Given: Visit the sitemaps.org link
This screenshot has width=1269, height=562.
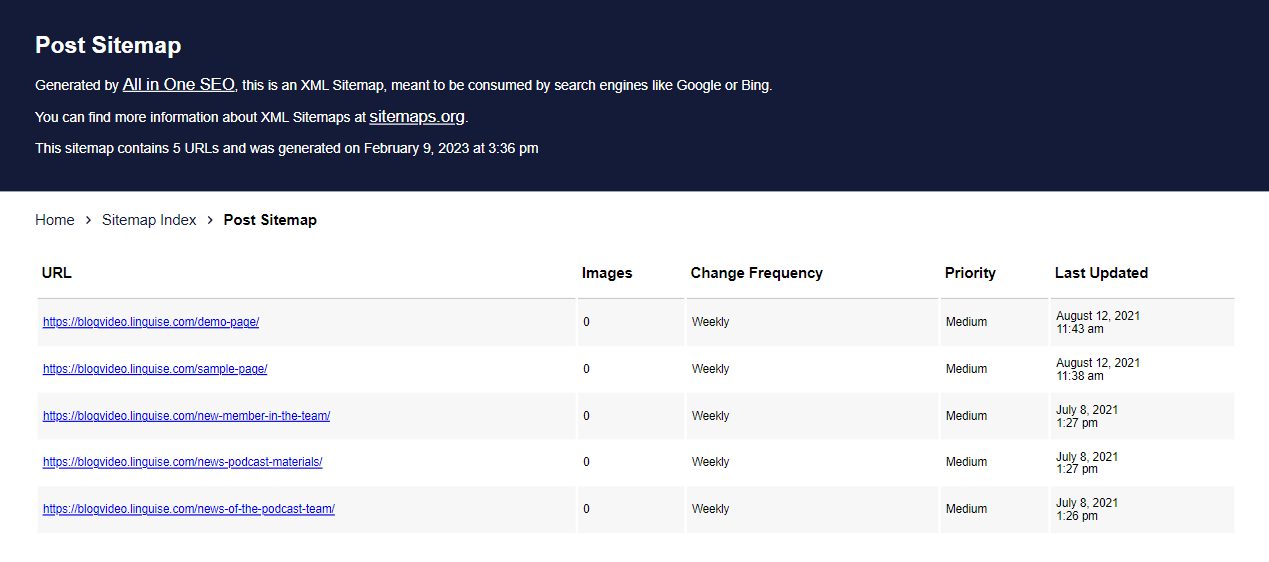Looking at the screenshot, I should click(x=417, y=117).
